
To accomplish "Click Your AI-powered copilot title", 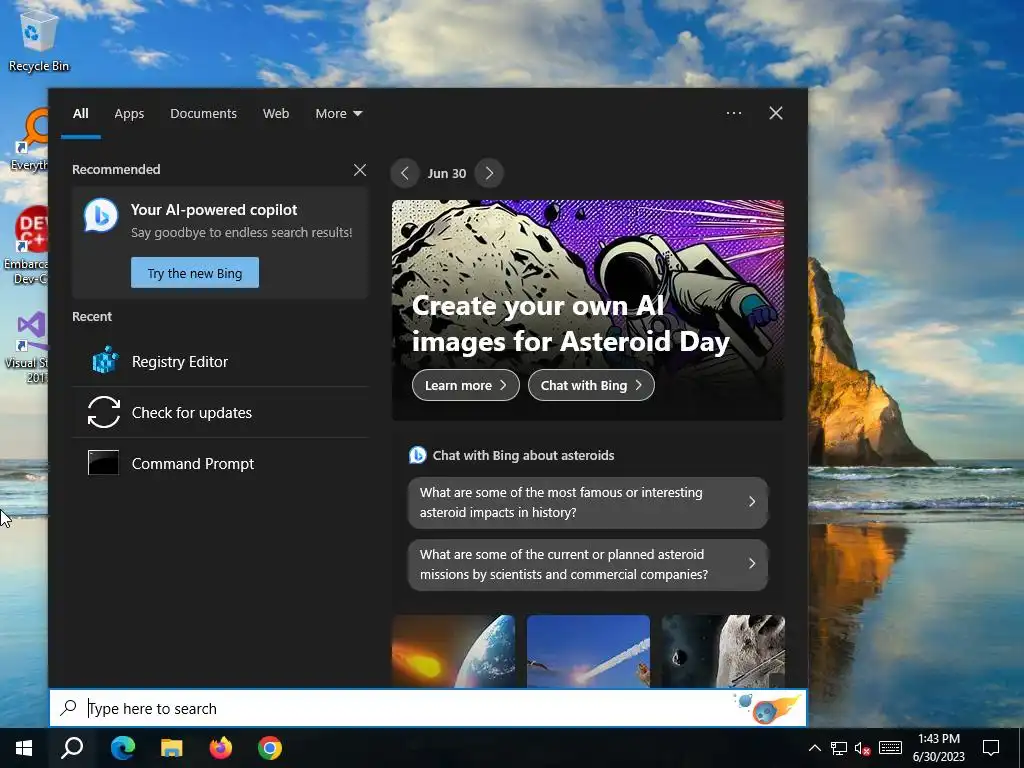I will [x=214, y=210].
